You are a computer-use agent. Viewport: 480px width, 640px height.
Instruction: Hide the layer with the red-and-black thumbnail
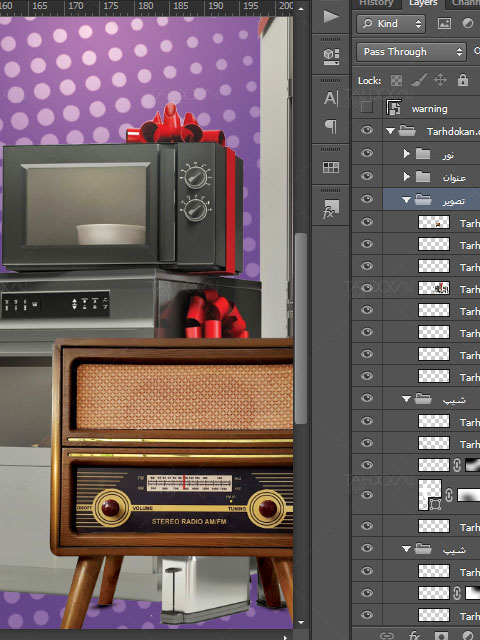coord(367,288)
